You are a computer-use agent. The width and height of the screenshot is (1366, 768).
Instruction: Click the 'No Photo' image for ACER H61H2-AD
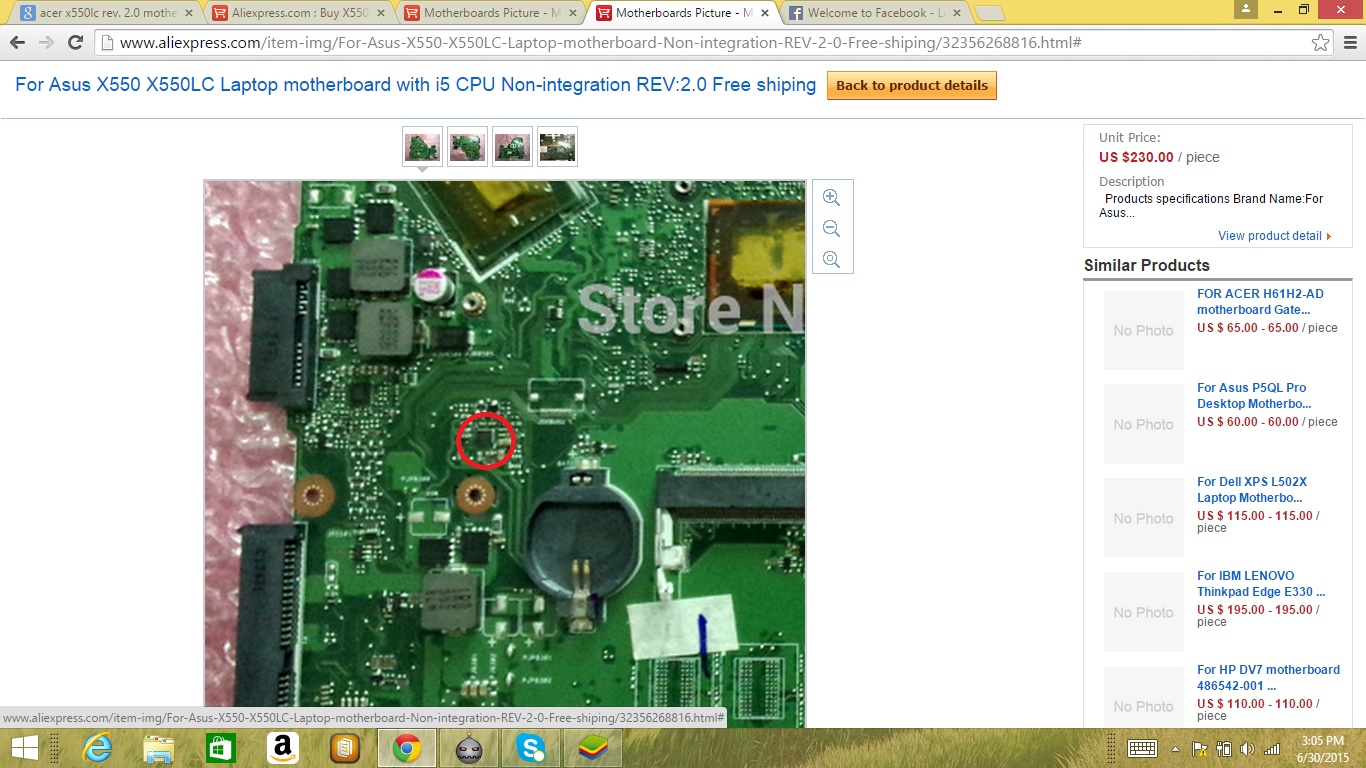[x=1143, y=330]
